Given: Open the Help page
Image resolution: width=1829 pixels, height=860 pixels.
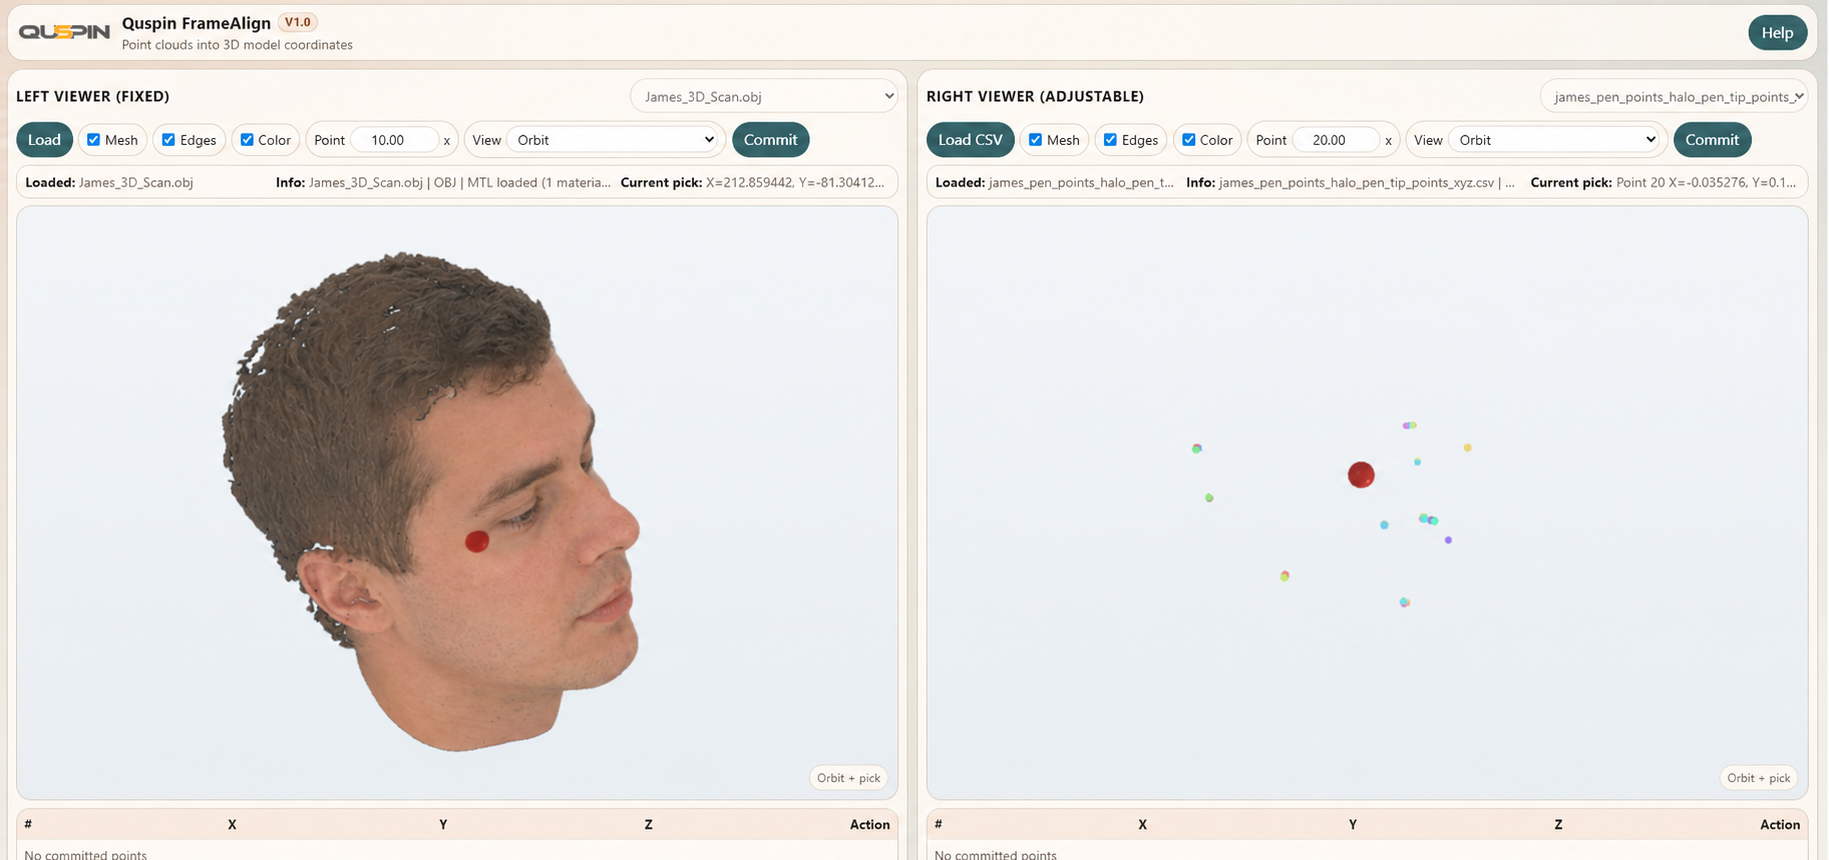Looking at the screenshot, I should coord(1777,33).
